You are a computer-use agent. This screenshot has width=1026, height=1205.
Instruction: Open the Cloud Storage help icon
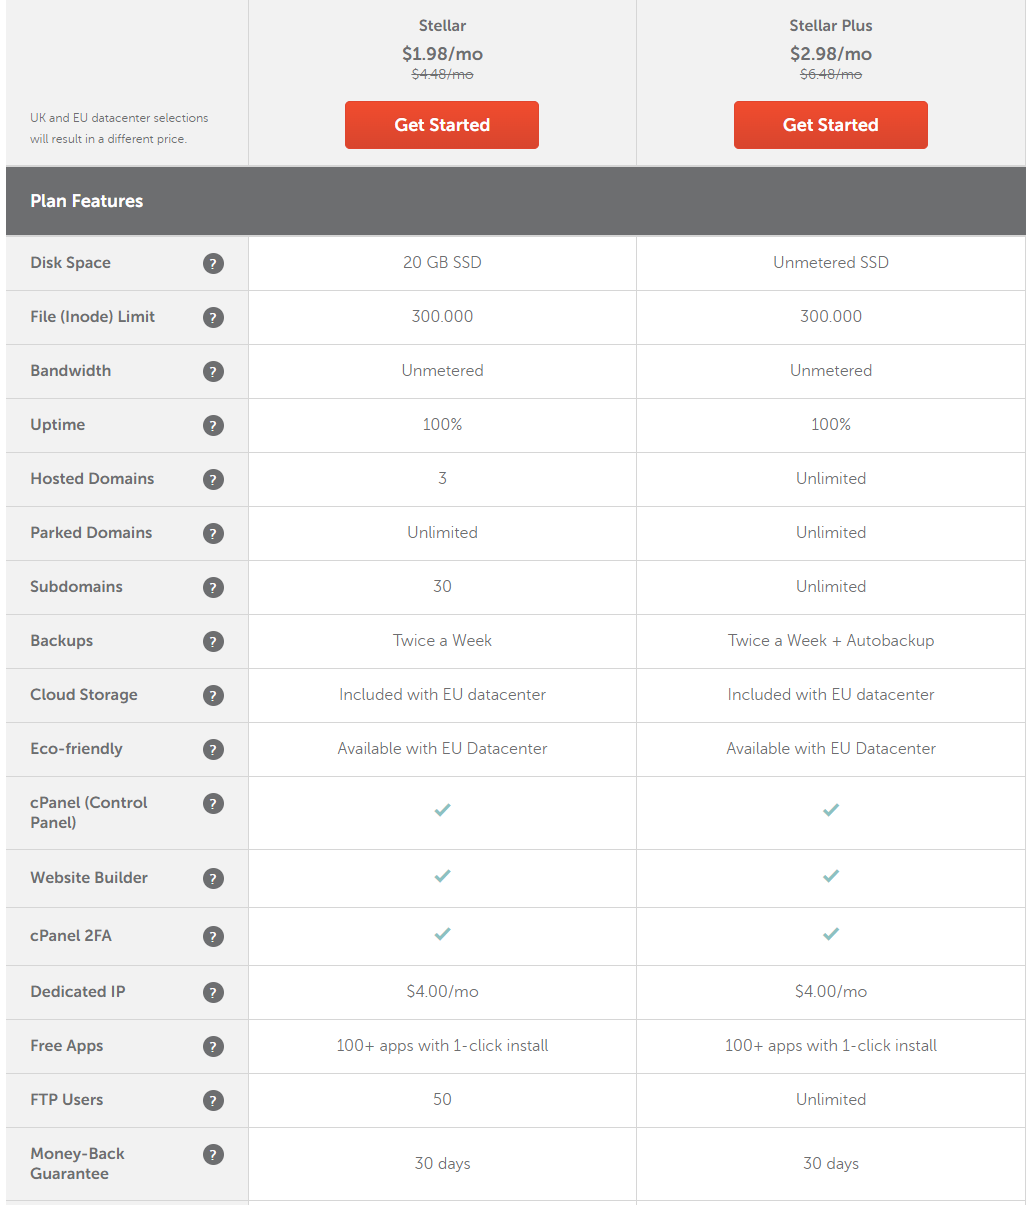point(213,696)
